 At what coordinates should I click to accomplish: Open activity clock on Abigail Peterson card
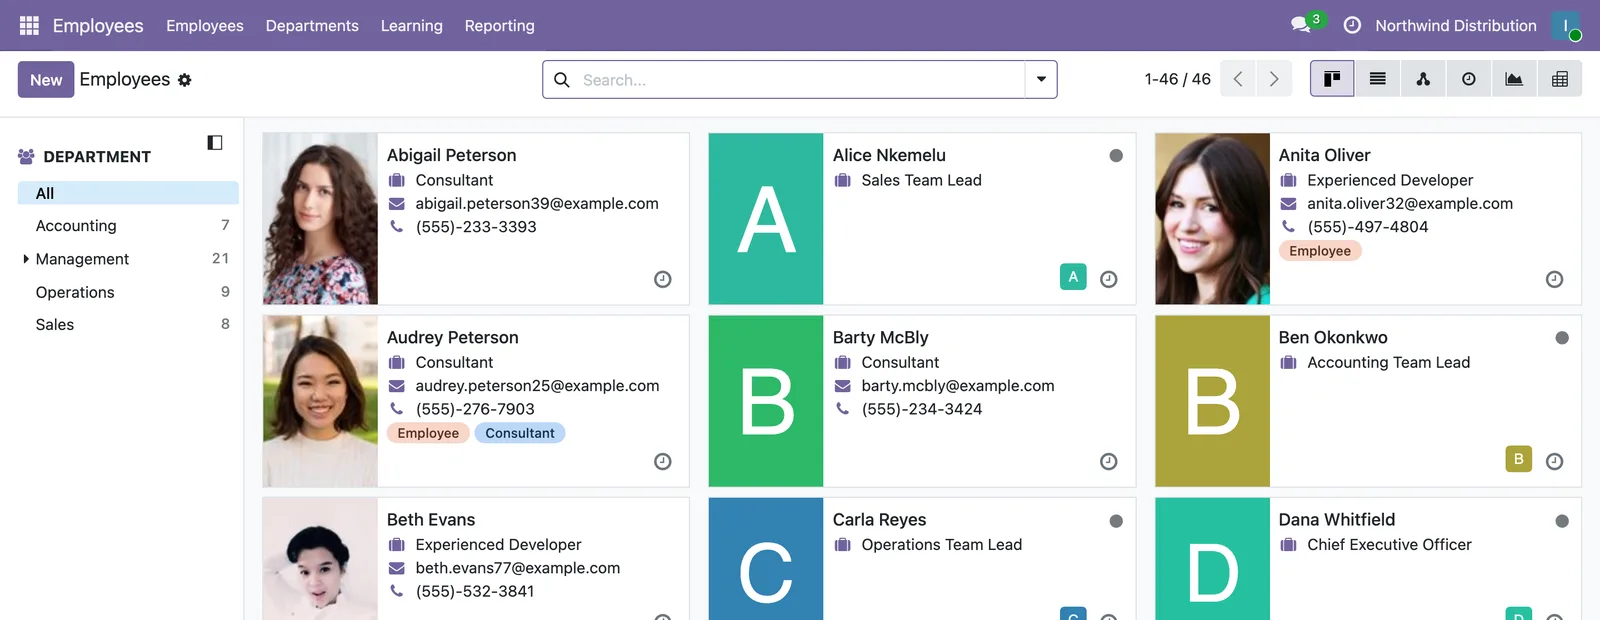[x=662, y=279]
